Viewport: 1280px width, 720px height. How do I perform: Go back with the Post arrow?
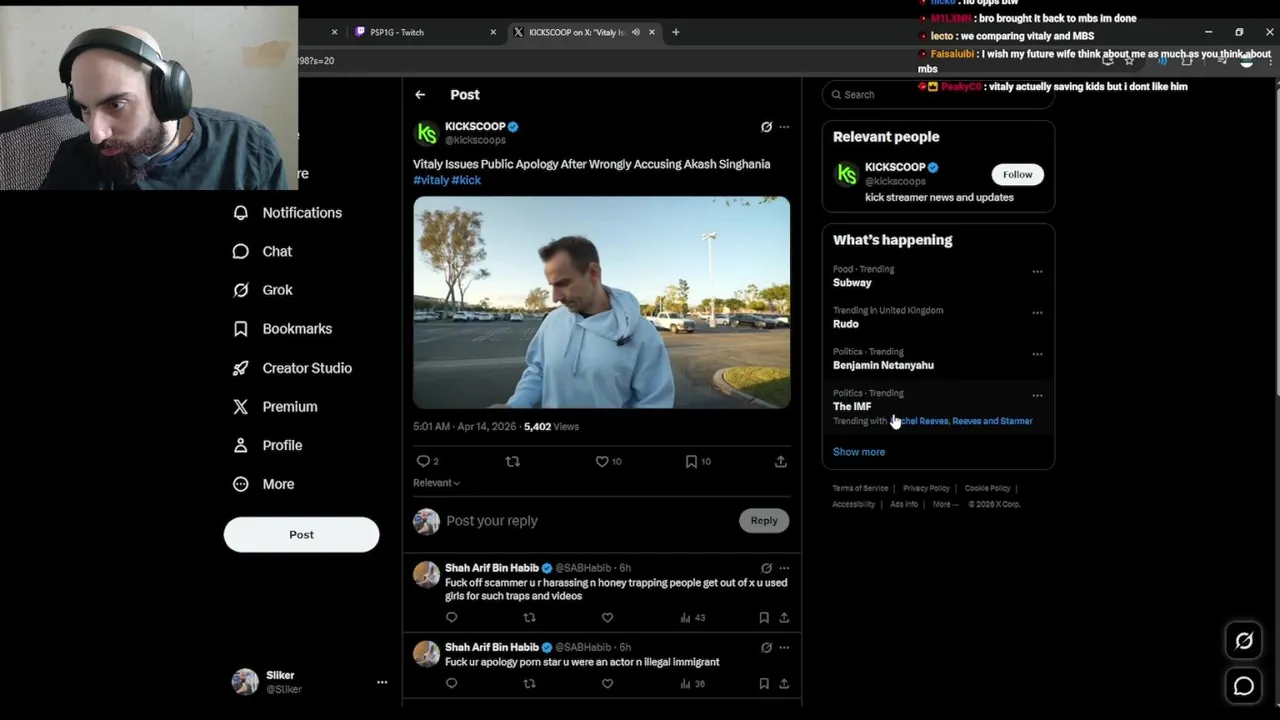420,95
